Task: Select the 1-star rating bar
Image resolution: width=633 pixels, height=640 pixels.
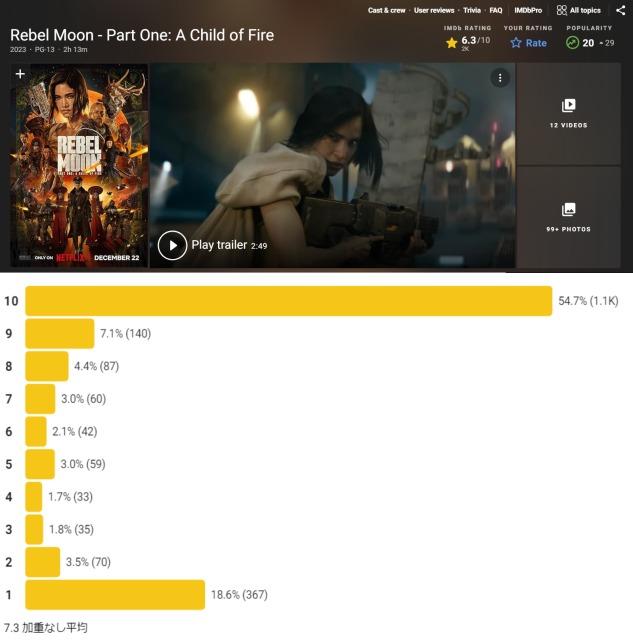Action: [114, 595]
